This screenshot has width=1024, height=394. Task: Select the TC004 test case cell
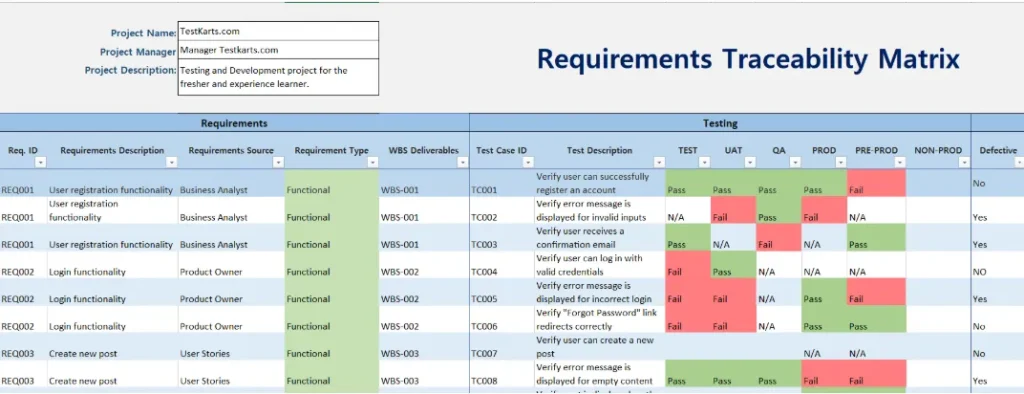(x=502, y=265)
